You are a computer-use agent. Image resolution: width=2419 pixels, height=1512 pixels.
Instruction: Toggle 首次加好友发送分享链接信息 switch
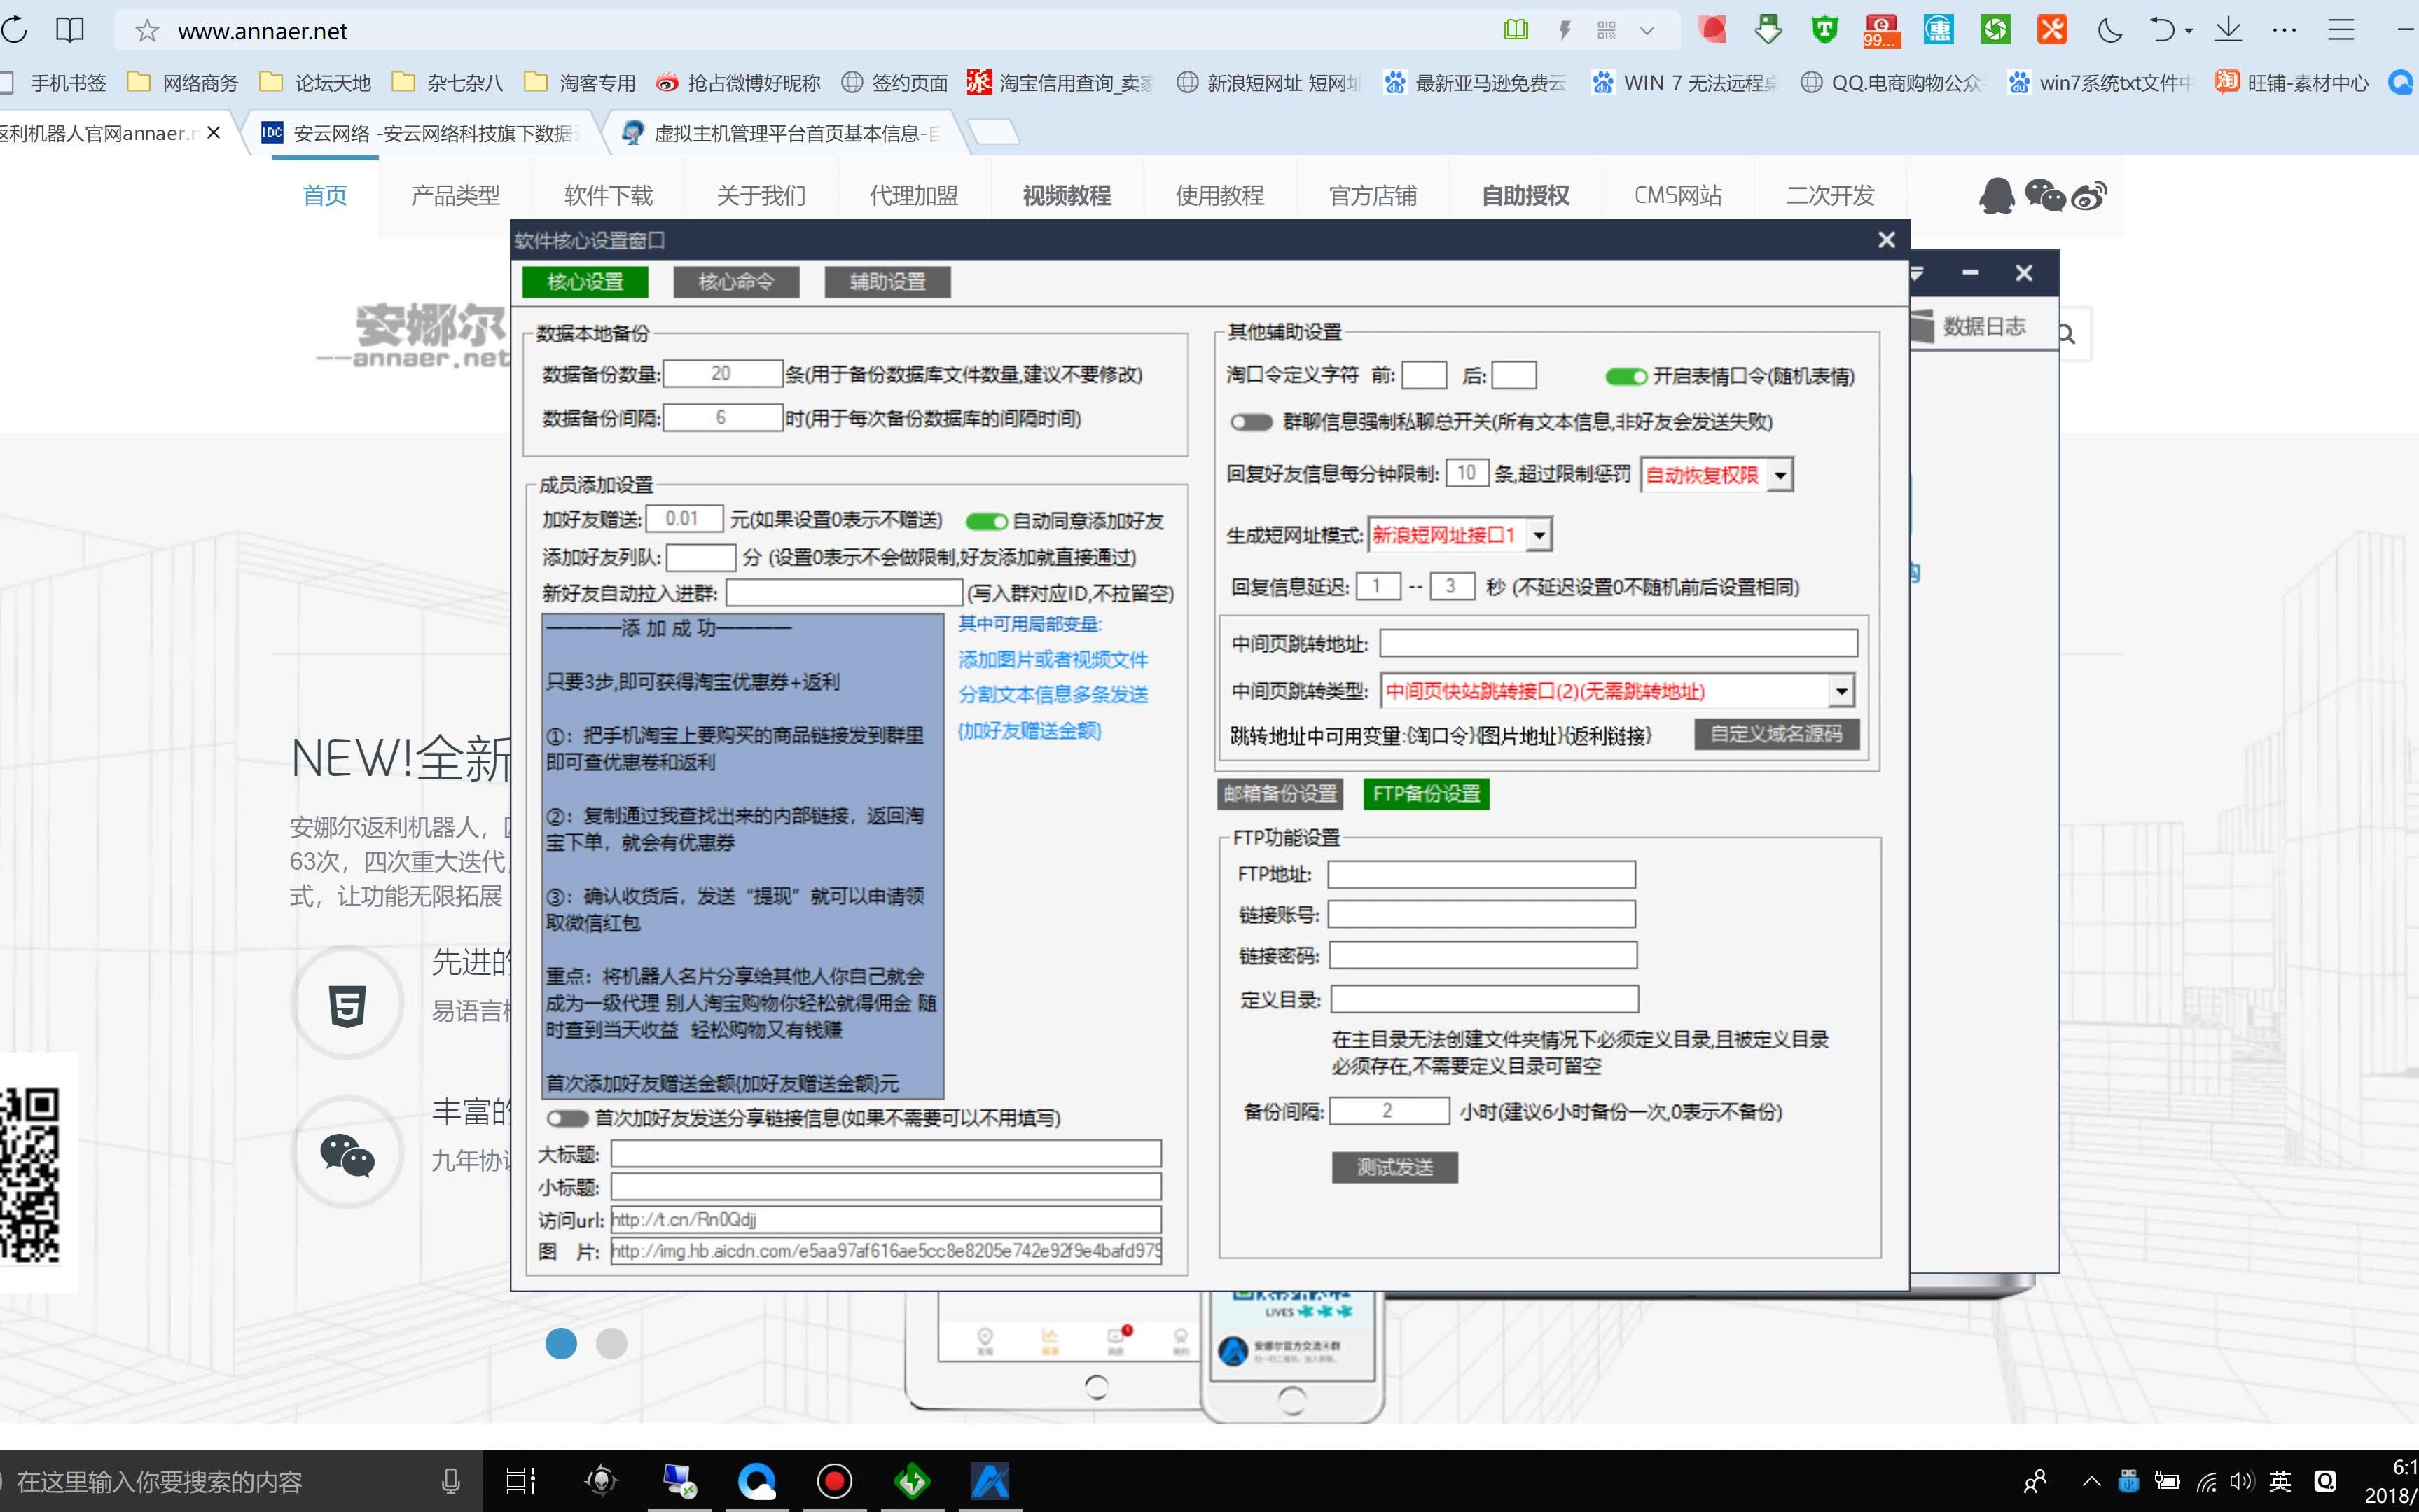click(x=567, y=1118)
